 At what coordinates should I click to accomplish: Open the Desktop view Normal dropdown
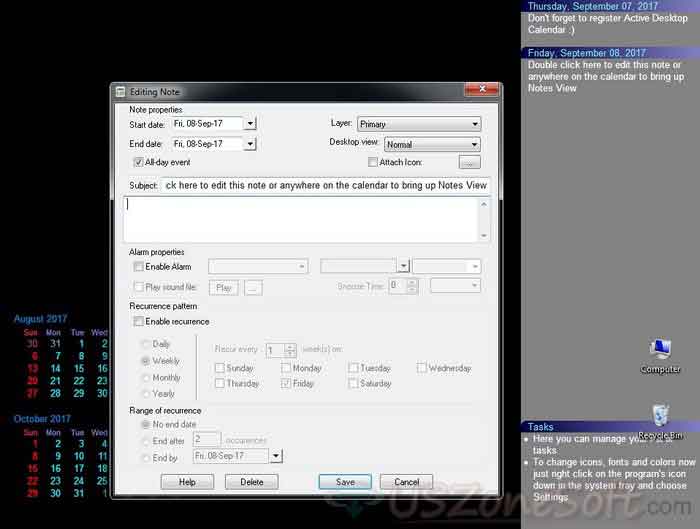[x=432, y=145]
